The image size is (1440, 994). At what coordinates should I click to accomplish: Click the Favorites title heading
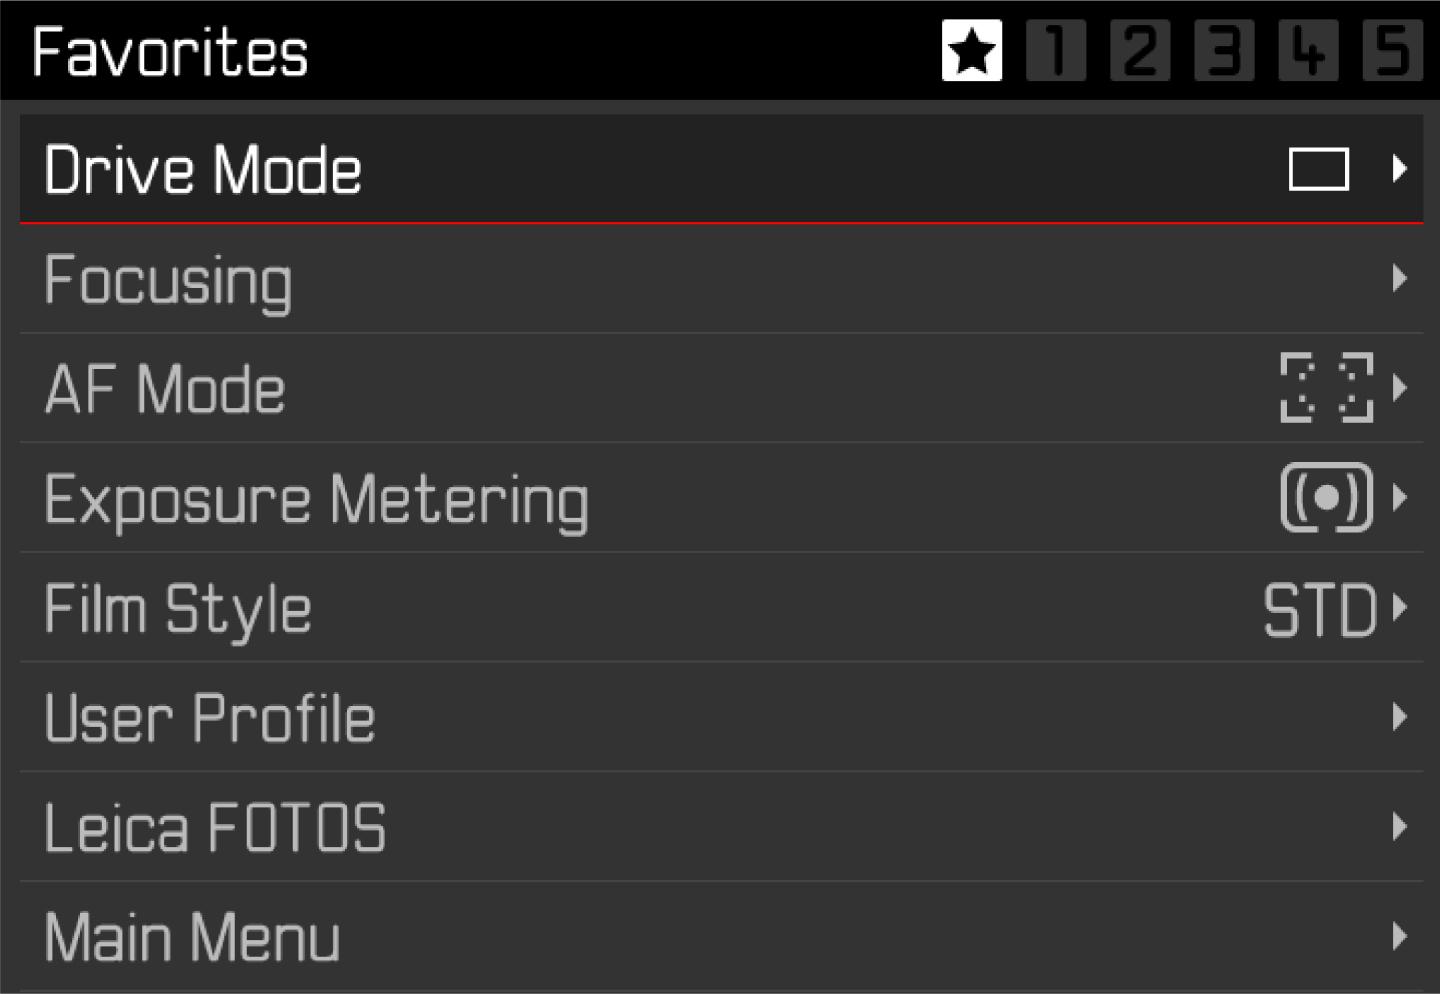coord(170,52)
